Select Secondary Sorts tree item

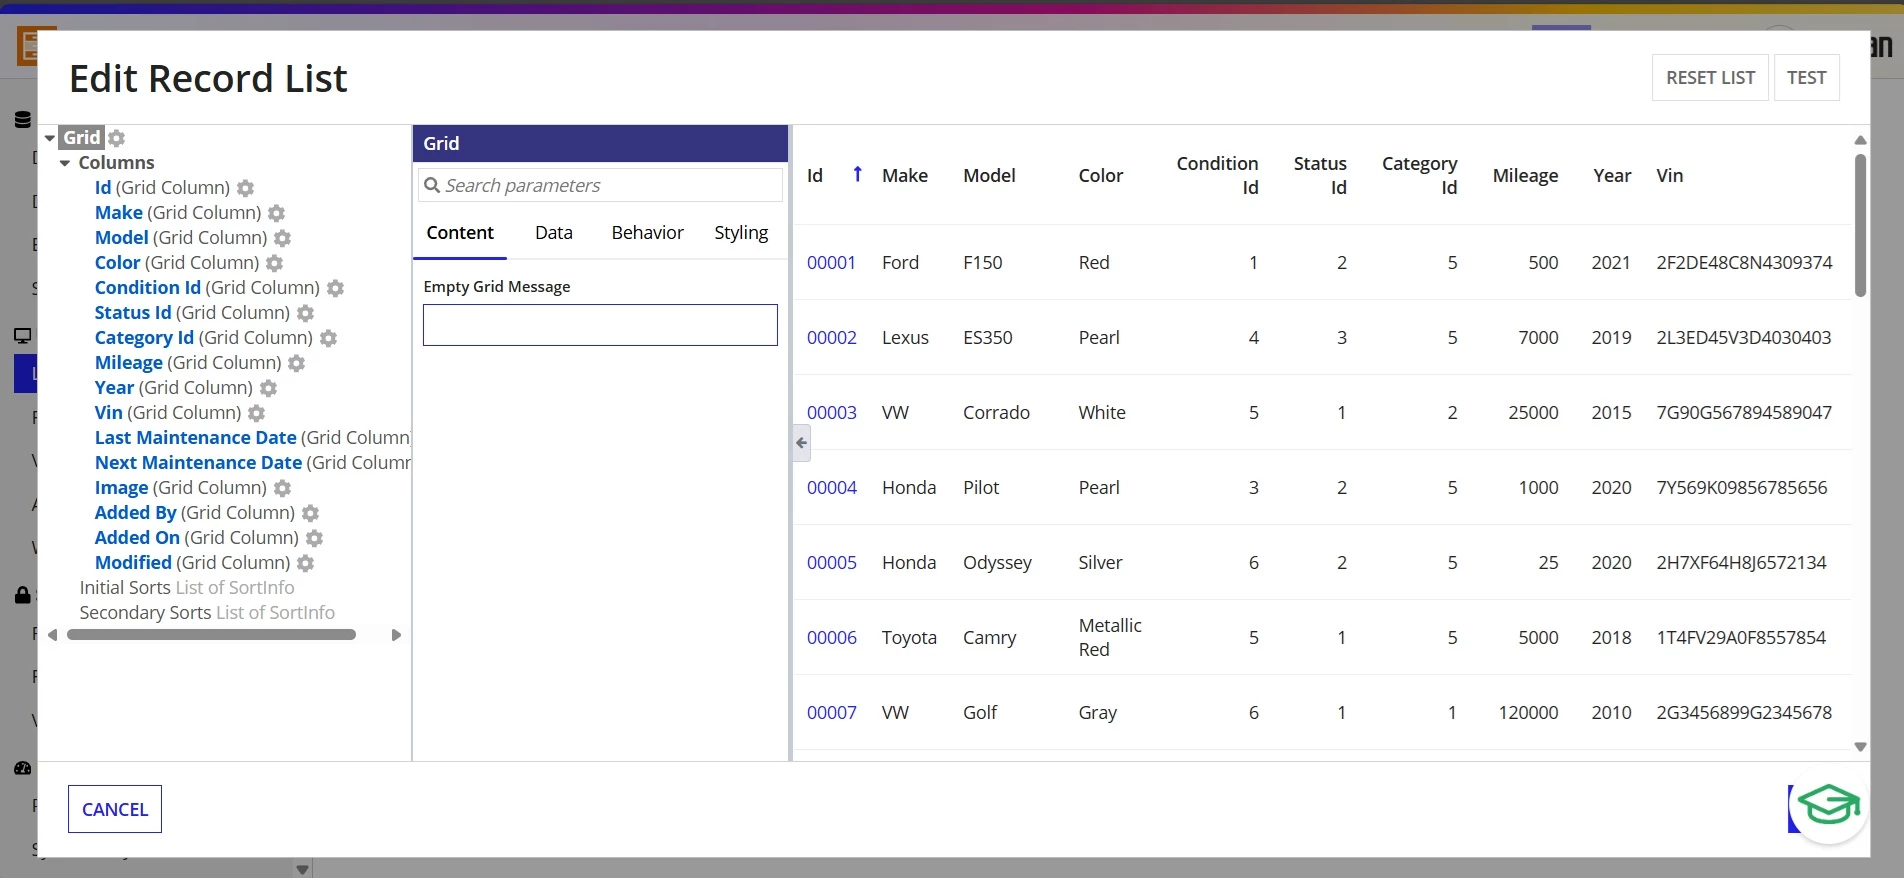pos(207,613)
